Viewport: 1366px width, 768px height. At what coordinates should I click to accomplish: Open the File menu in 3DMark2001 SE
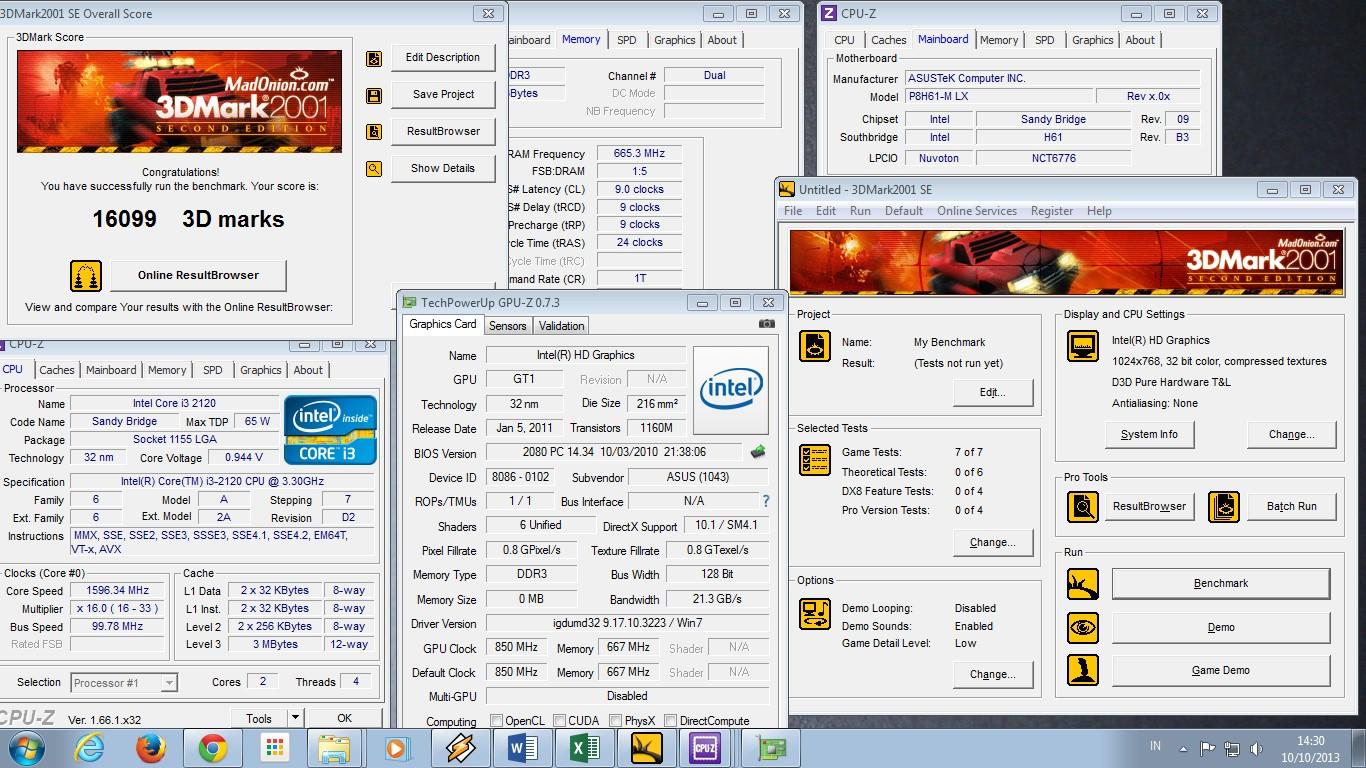(793, 211)
